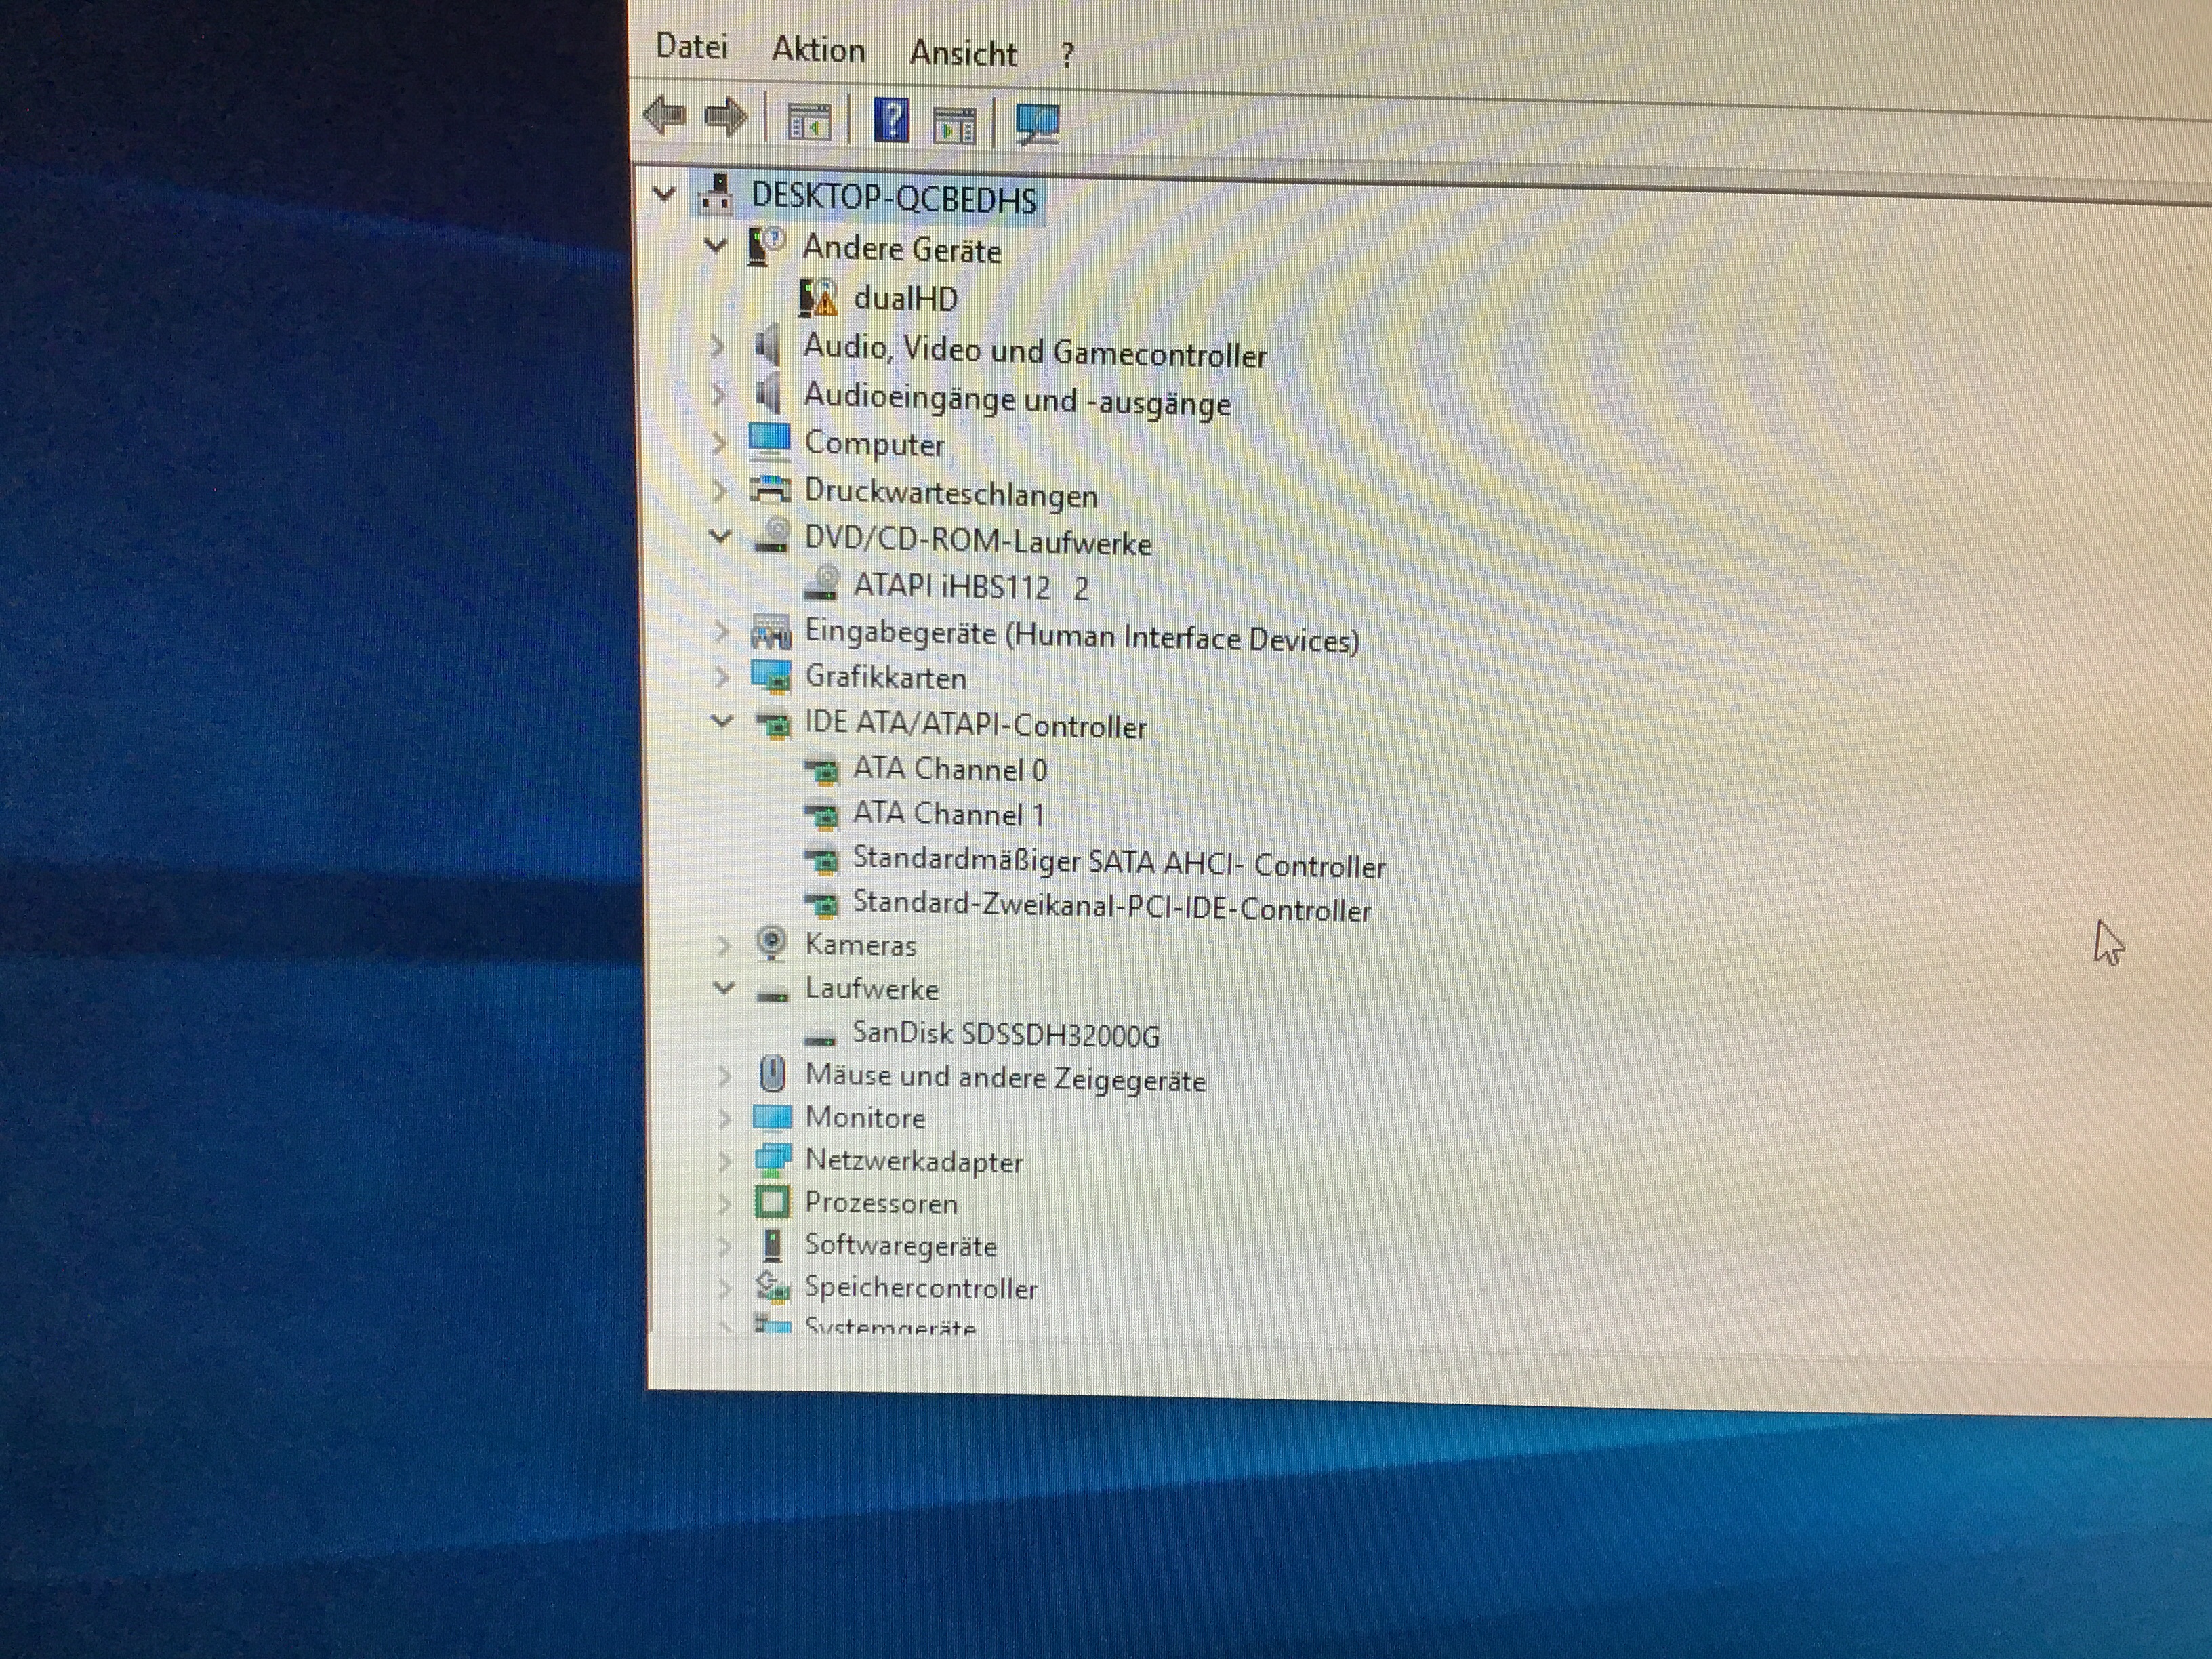This screenshot has height=1659, width=2212.
Task: Select the DESKTOP-QCBEDHS computer name
Action: pyautogui.click(x=894, y=197)
